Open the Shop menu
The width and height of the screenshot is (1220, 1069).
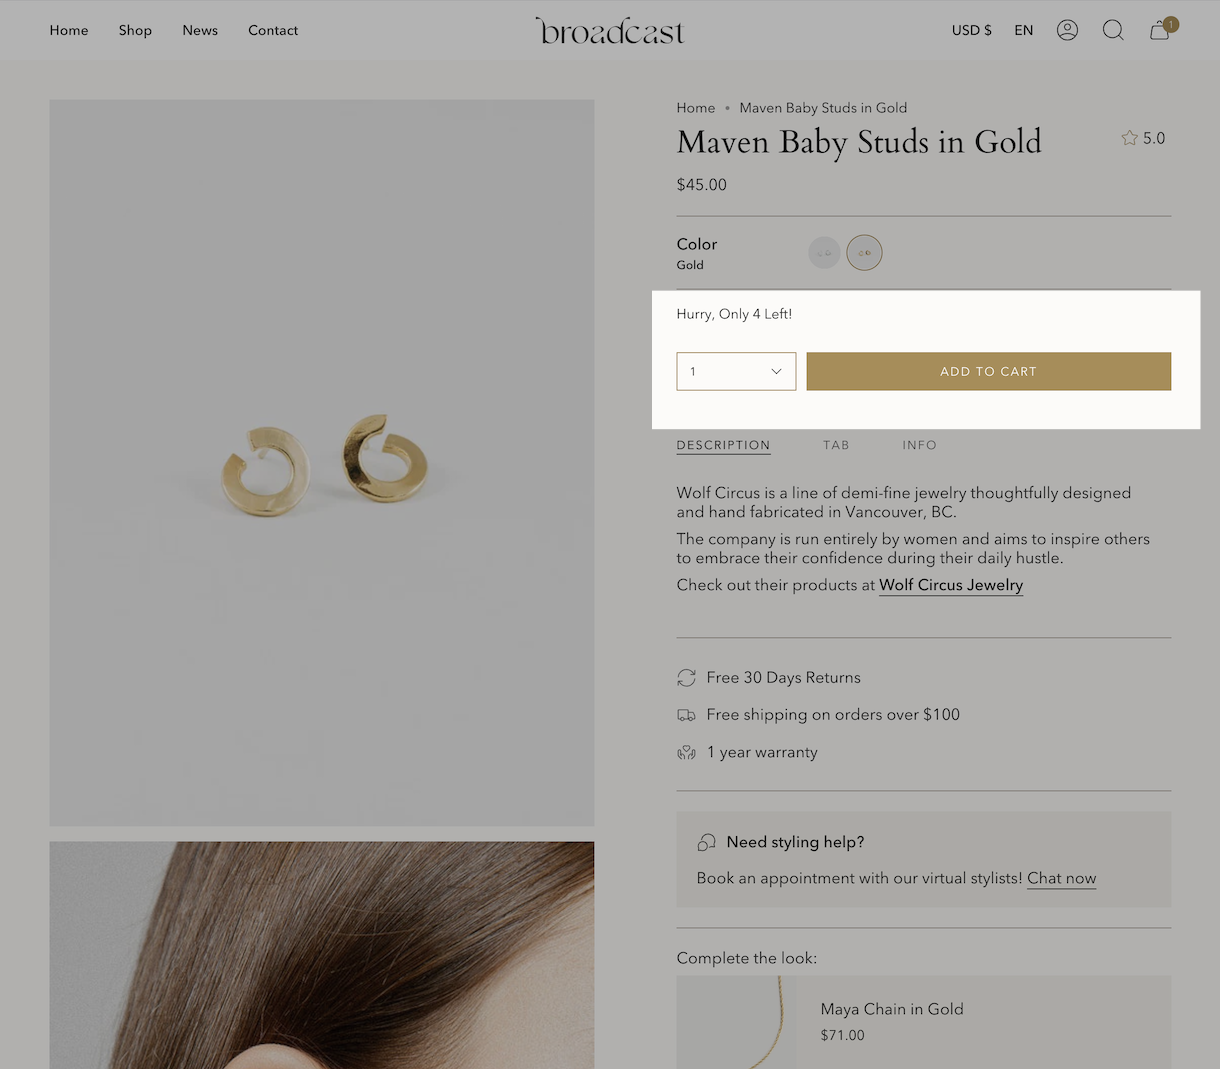pos(135,30)
